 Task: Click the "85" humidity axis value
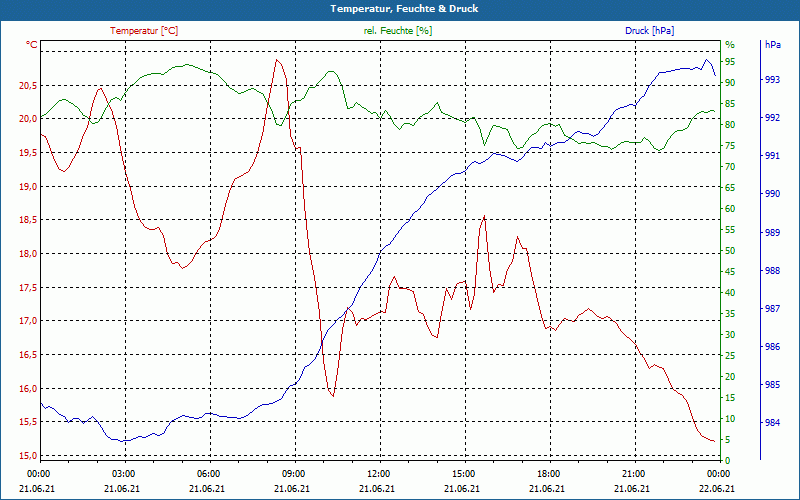point(730,104)
